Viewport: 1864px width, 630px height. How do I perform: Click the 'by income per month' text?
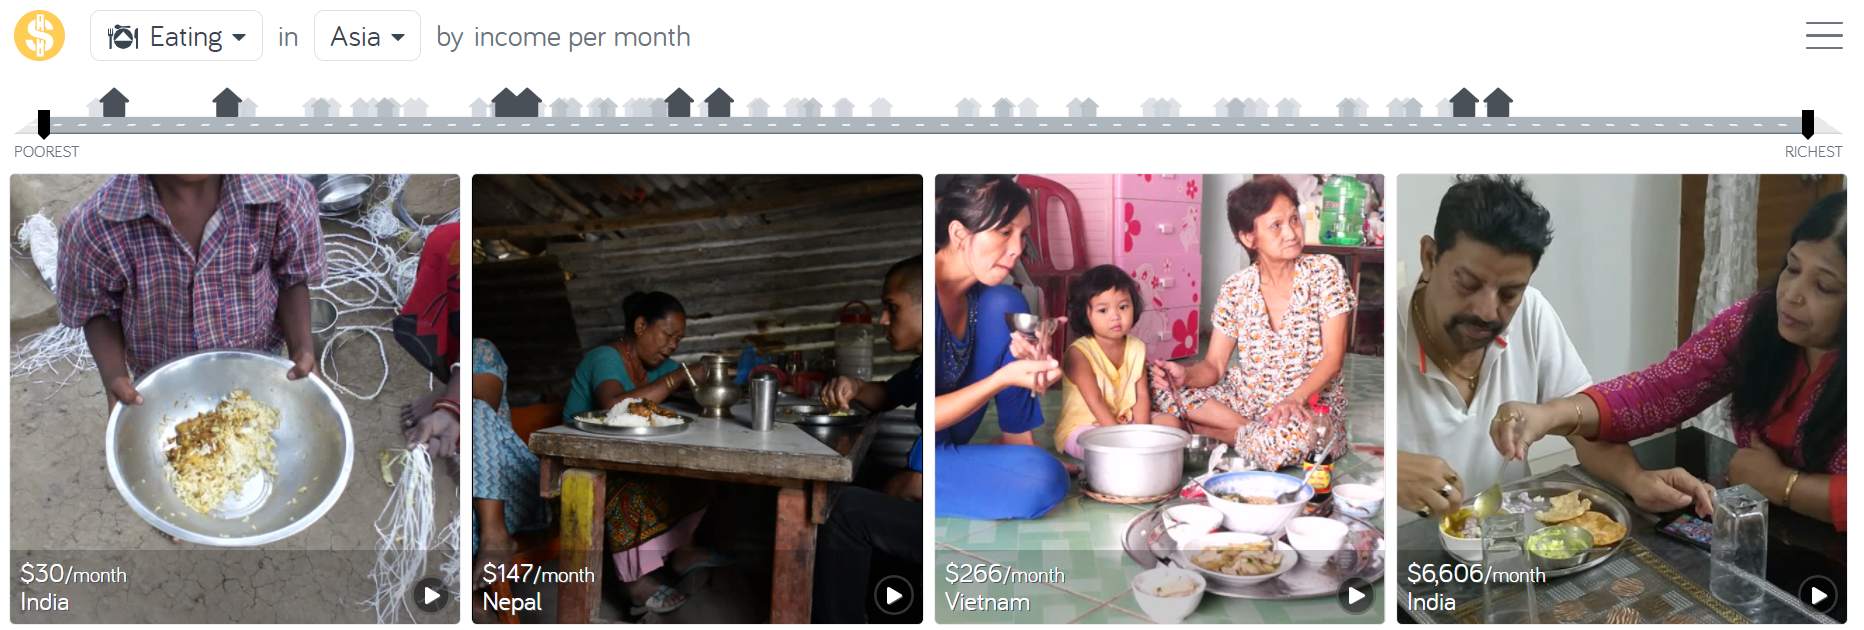click(x=563, y=37)
